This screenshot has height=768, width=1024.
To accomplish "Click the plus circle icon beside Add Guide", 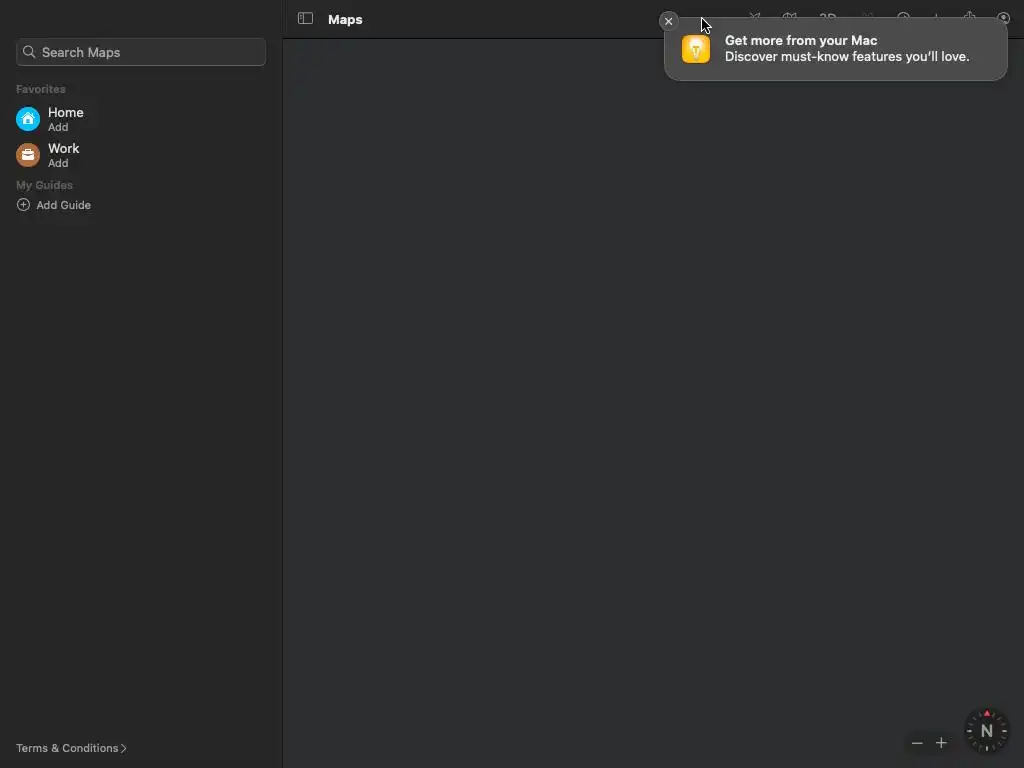I will point(24,204).
